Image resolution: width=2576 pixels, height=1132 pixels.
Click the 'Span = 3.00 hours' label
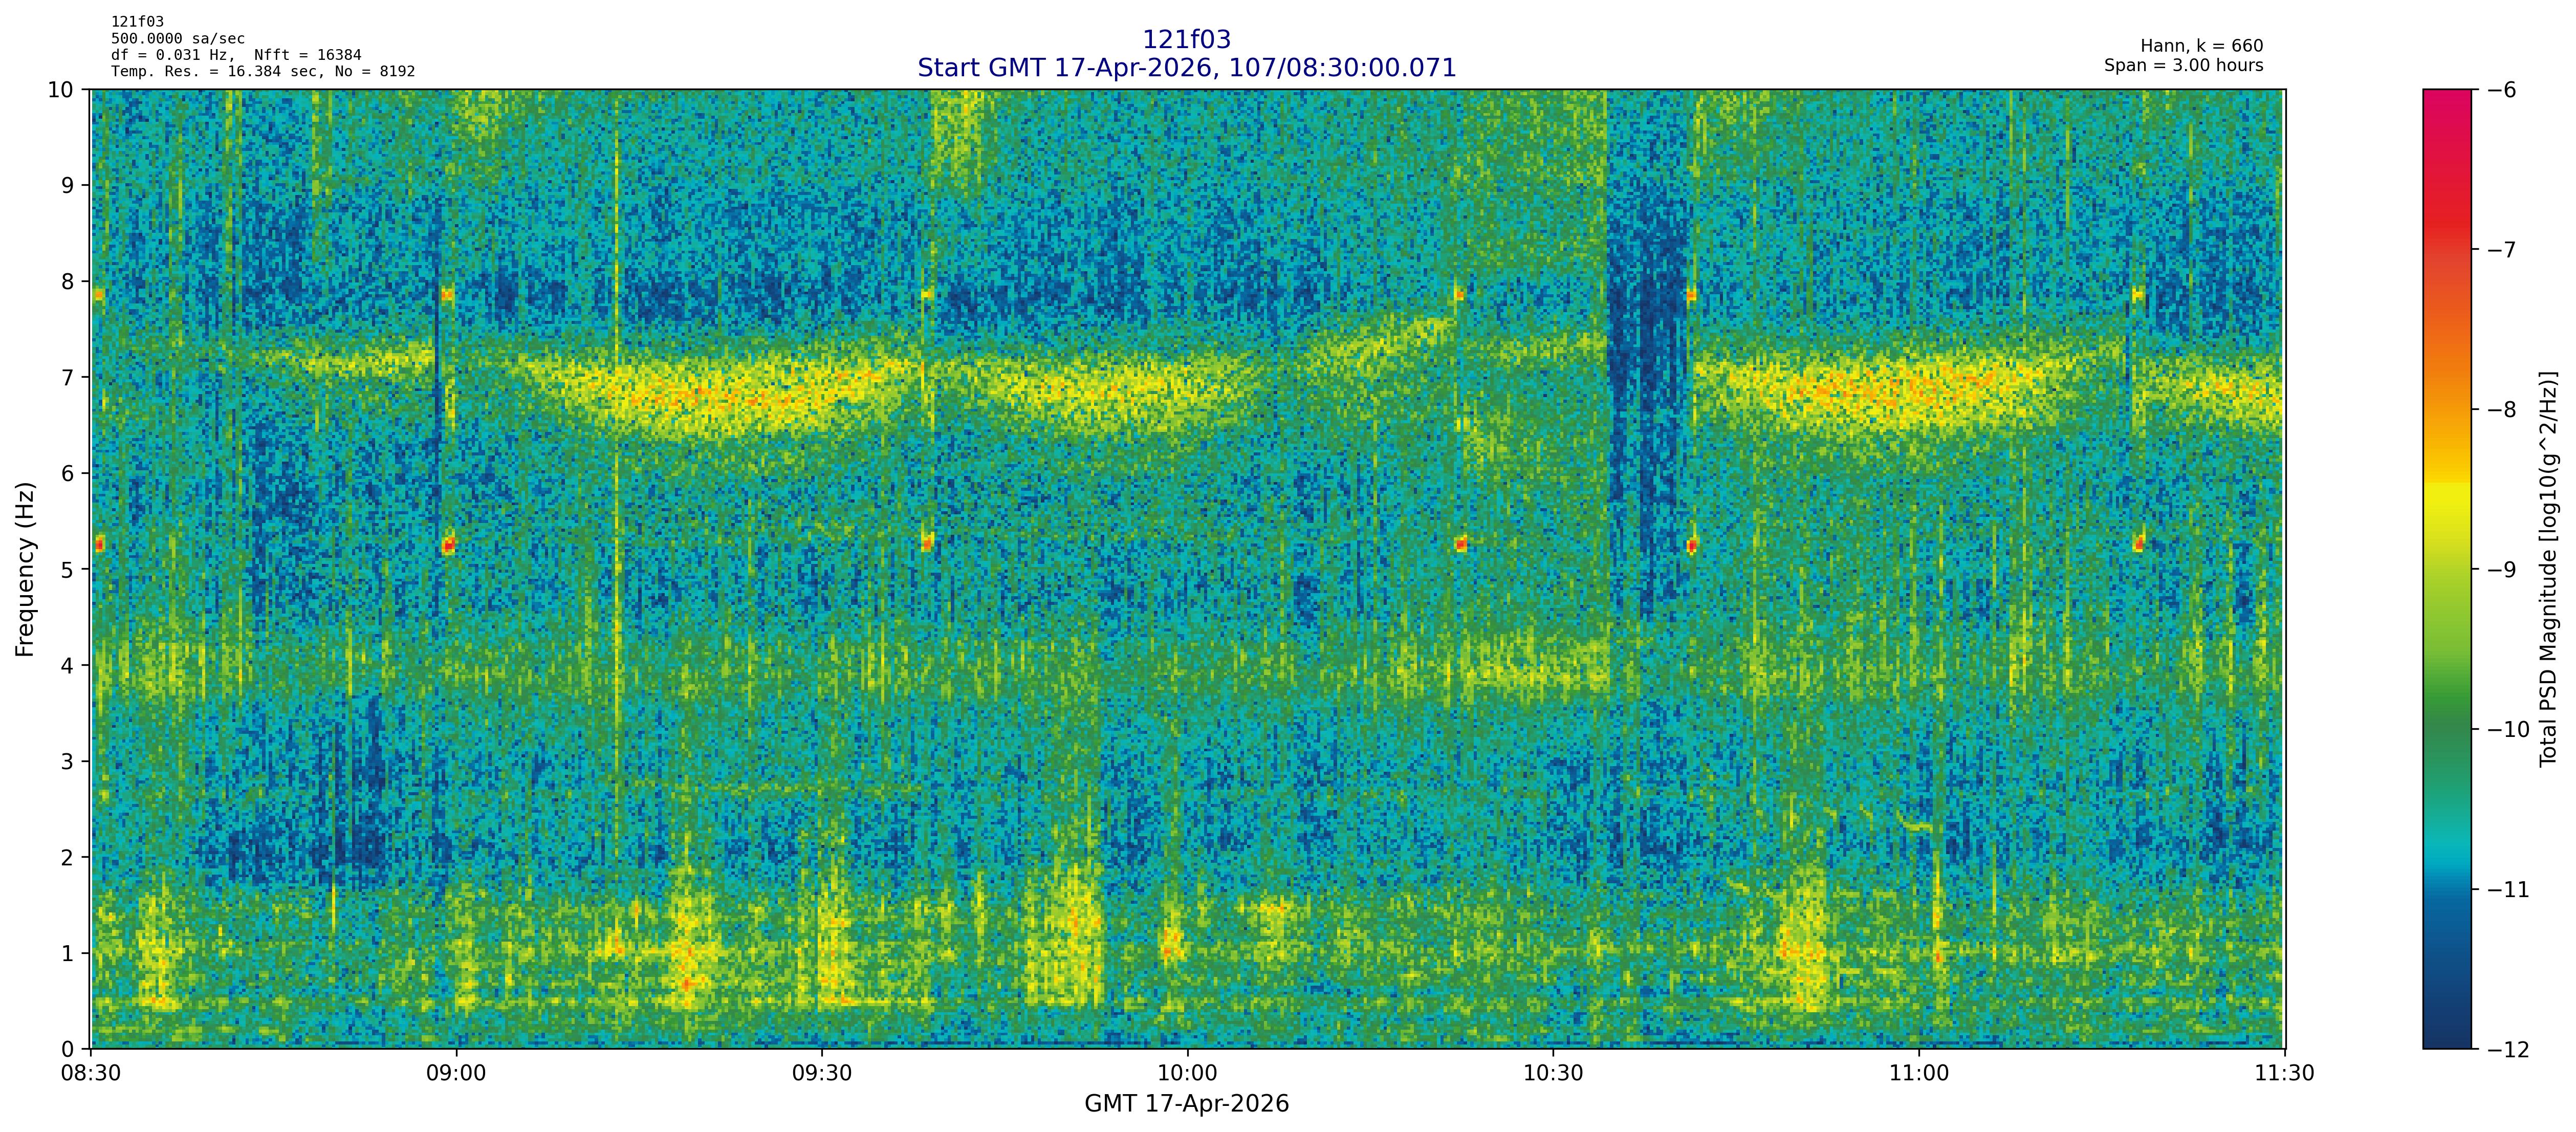coord(2183,65)
